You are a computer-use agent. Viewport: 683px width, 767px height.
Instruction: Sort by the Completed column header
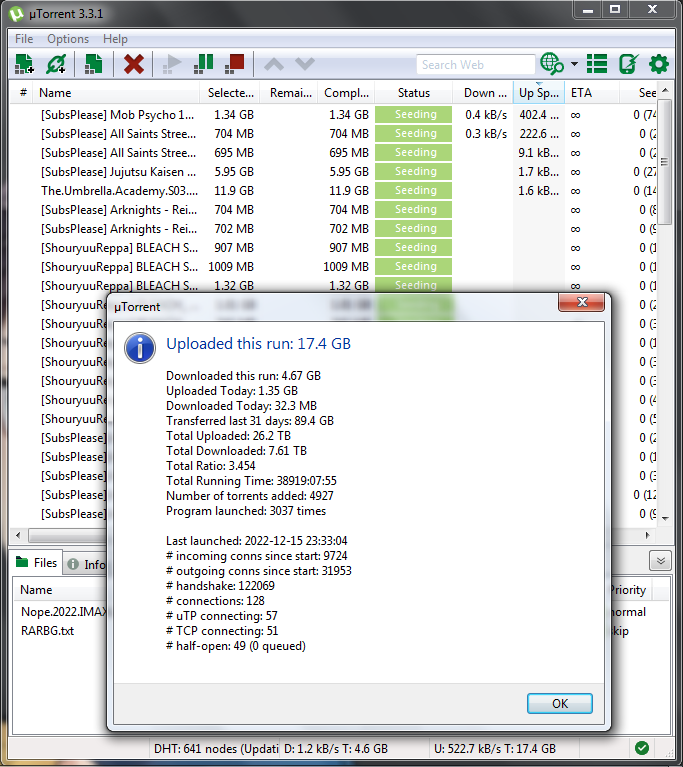346,93
